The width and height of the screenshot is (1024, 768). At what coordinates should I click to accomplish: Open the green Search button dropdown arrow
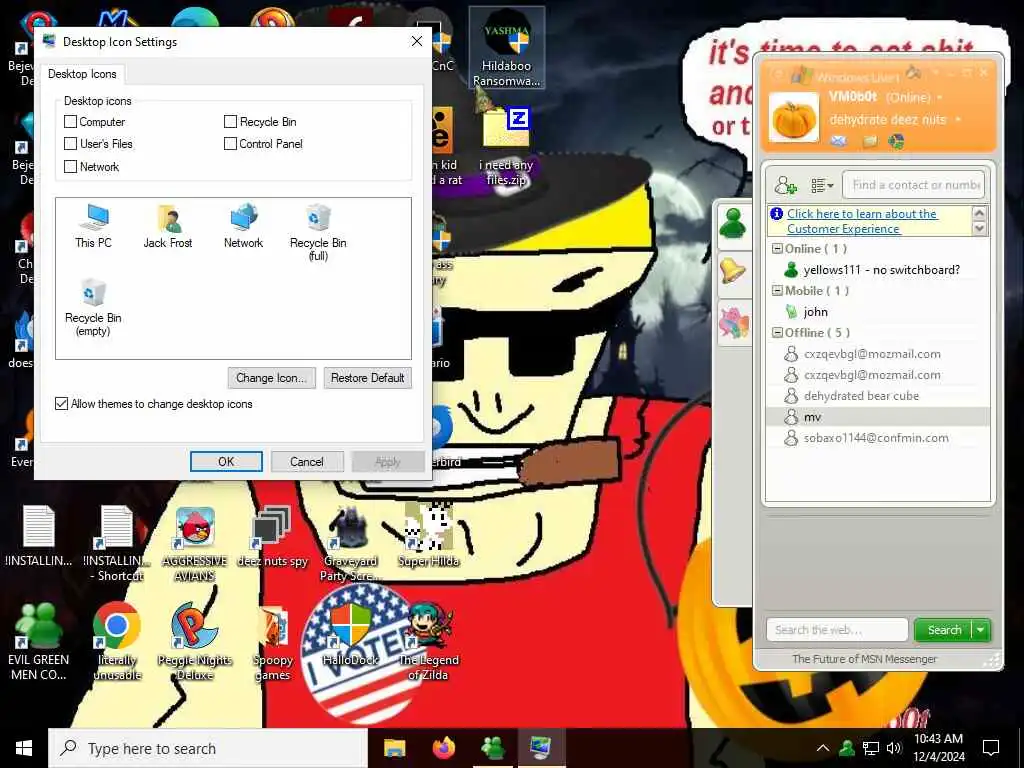(981, 630)
